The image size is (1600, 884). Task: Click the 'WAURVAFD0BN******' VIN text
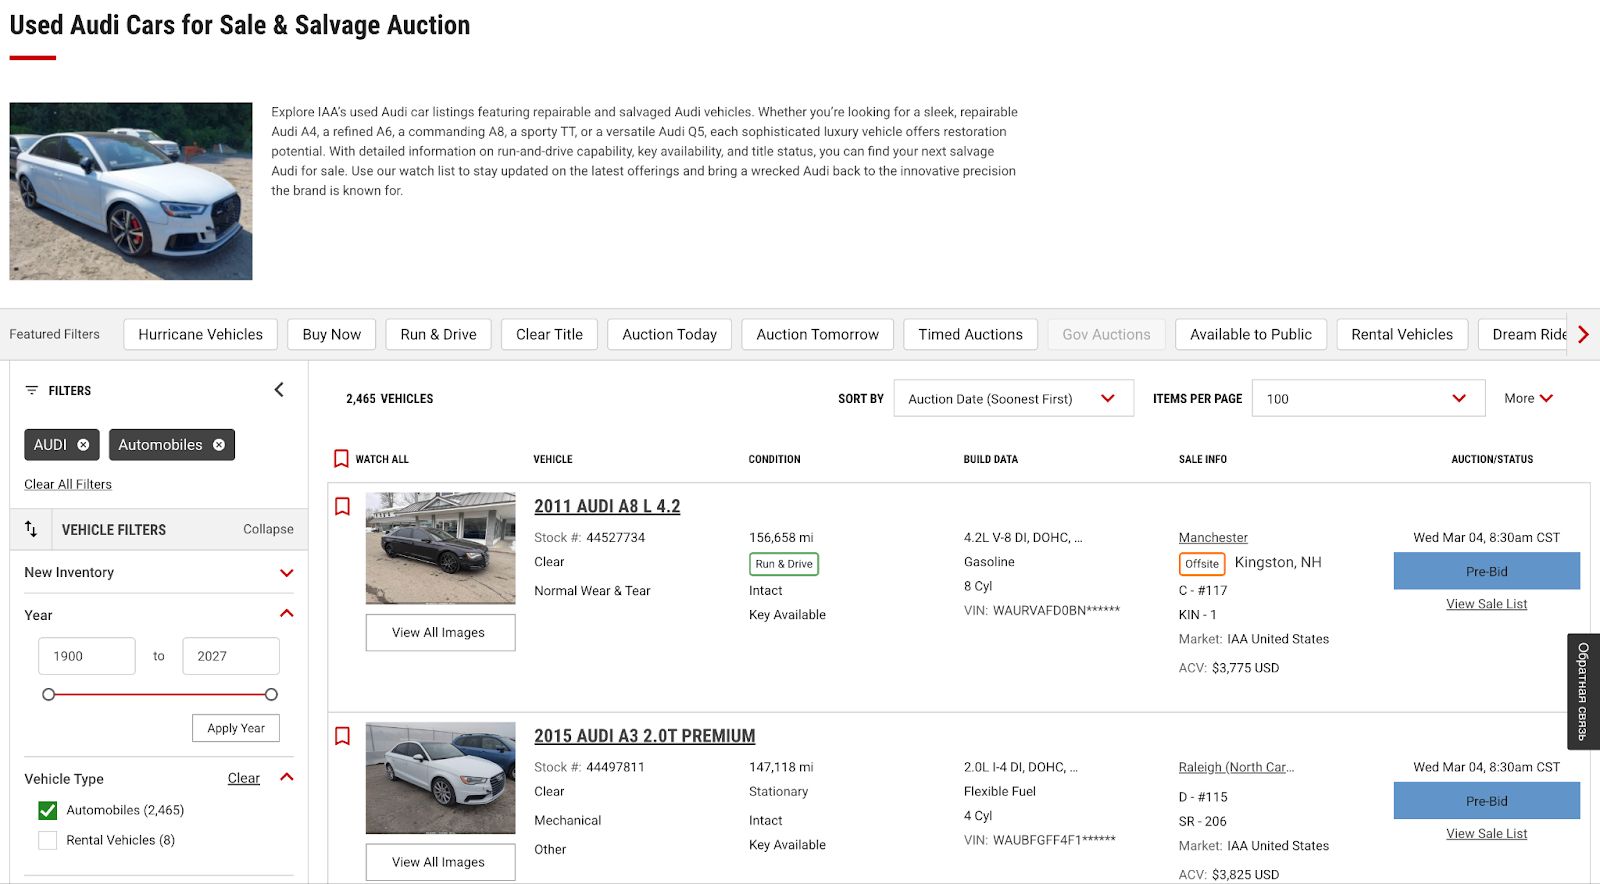coord(1056,610)
